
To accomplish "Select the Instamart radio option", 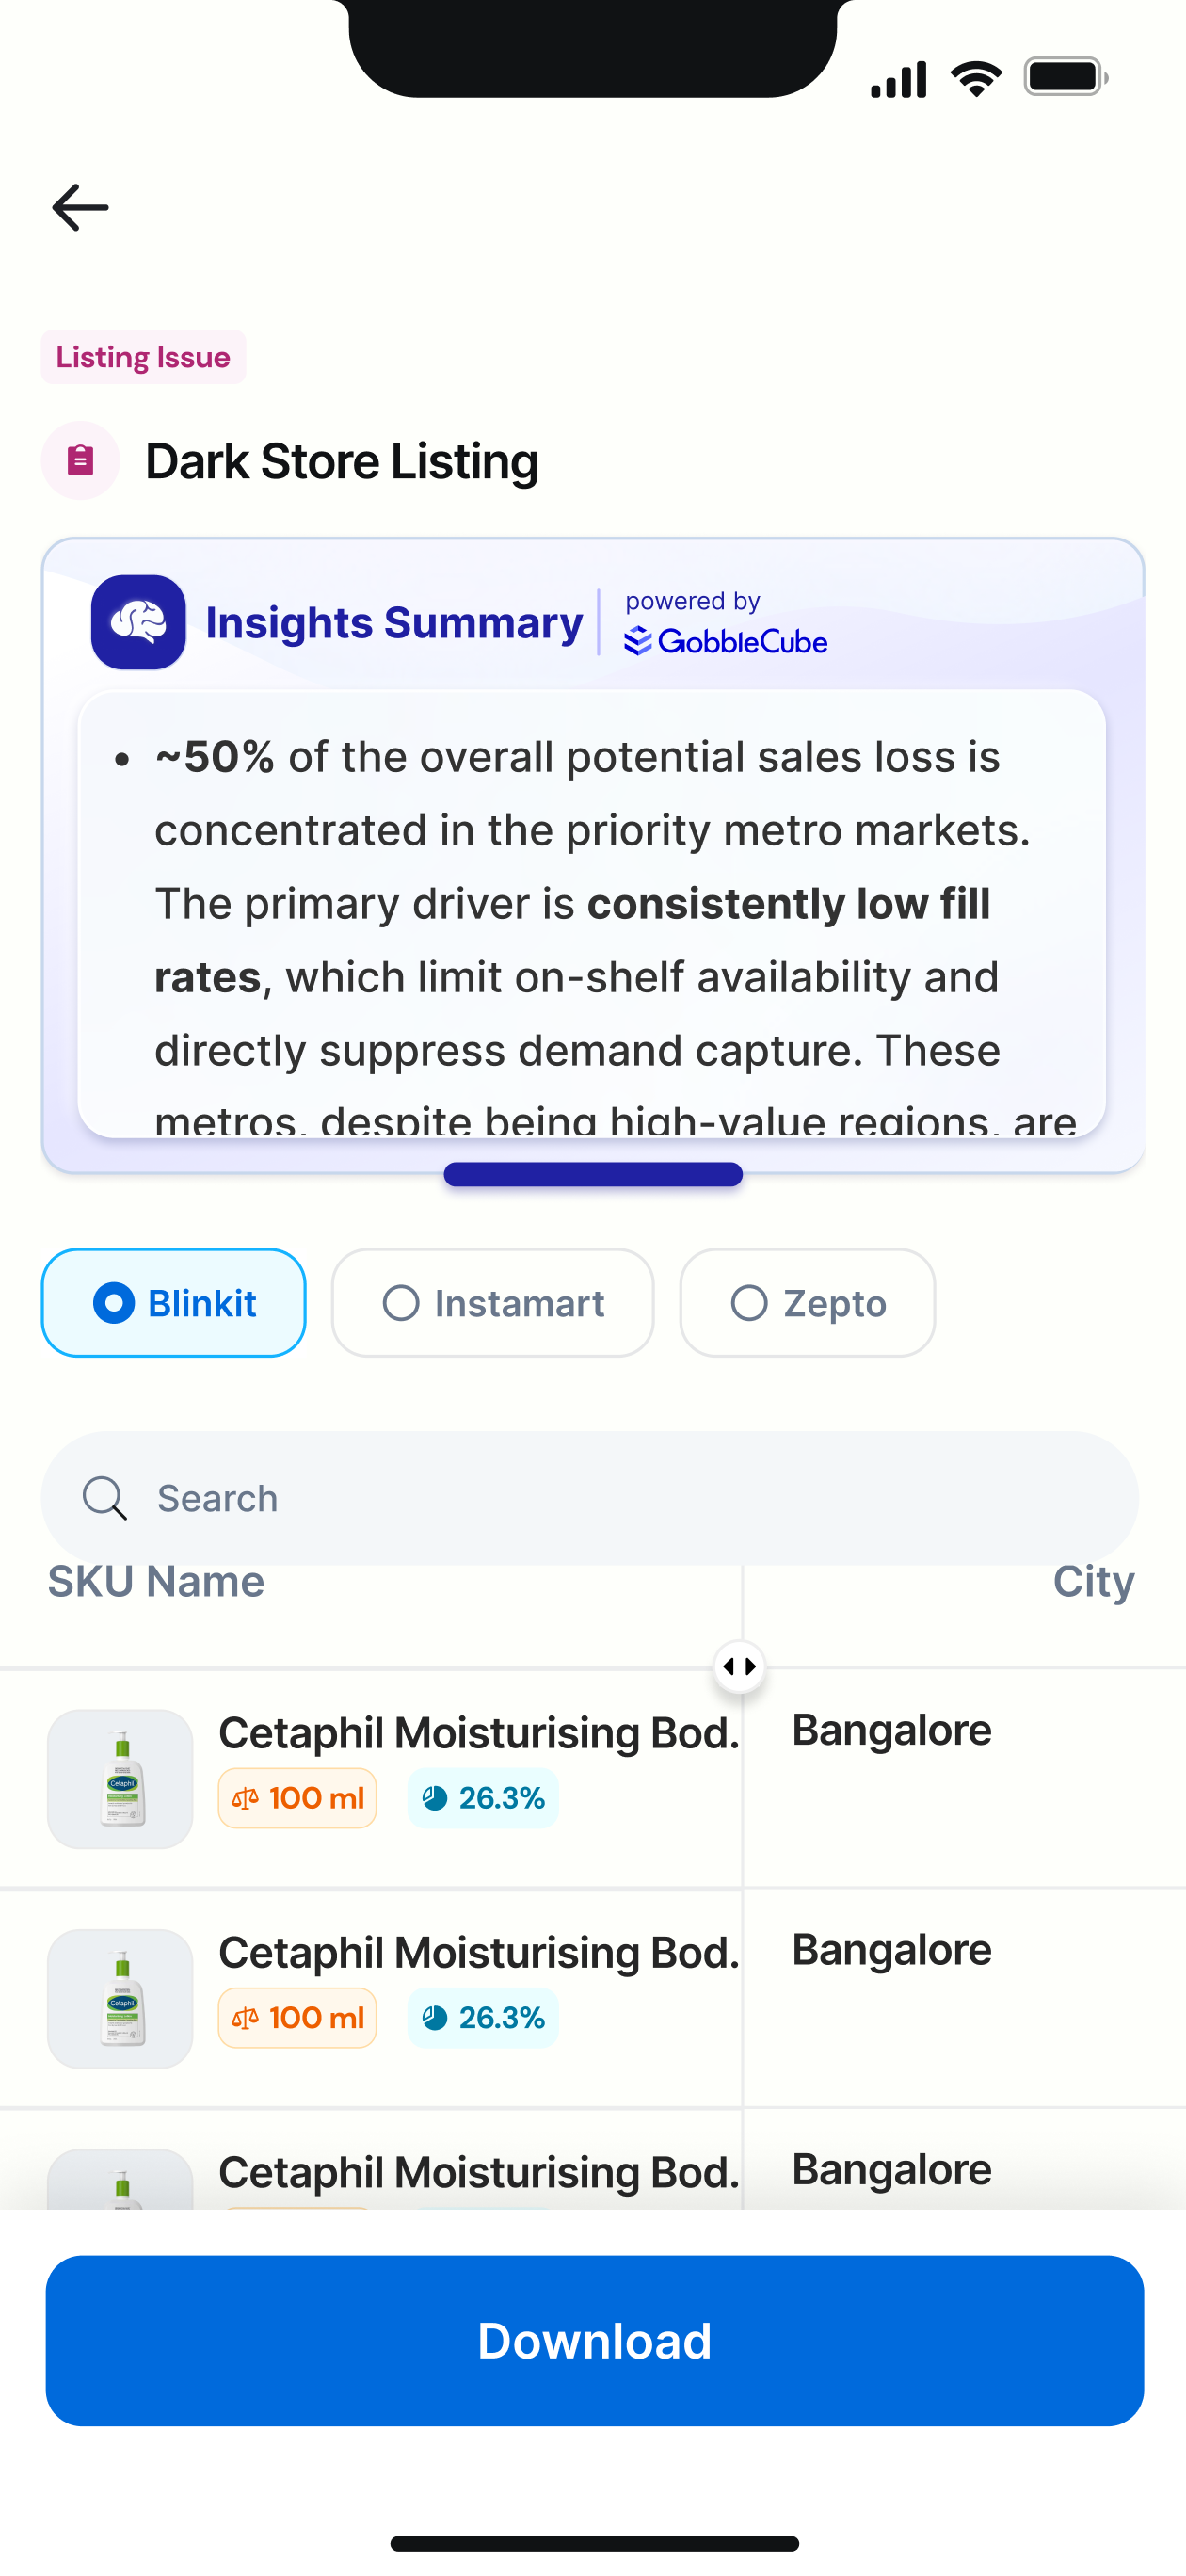I will click(x=493, y=1303).
